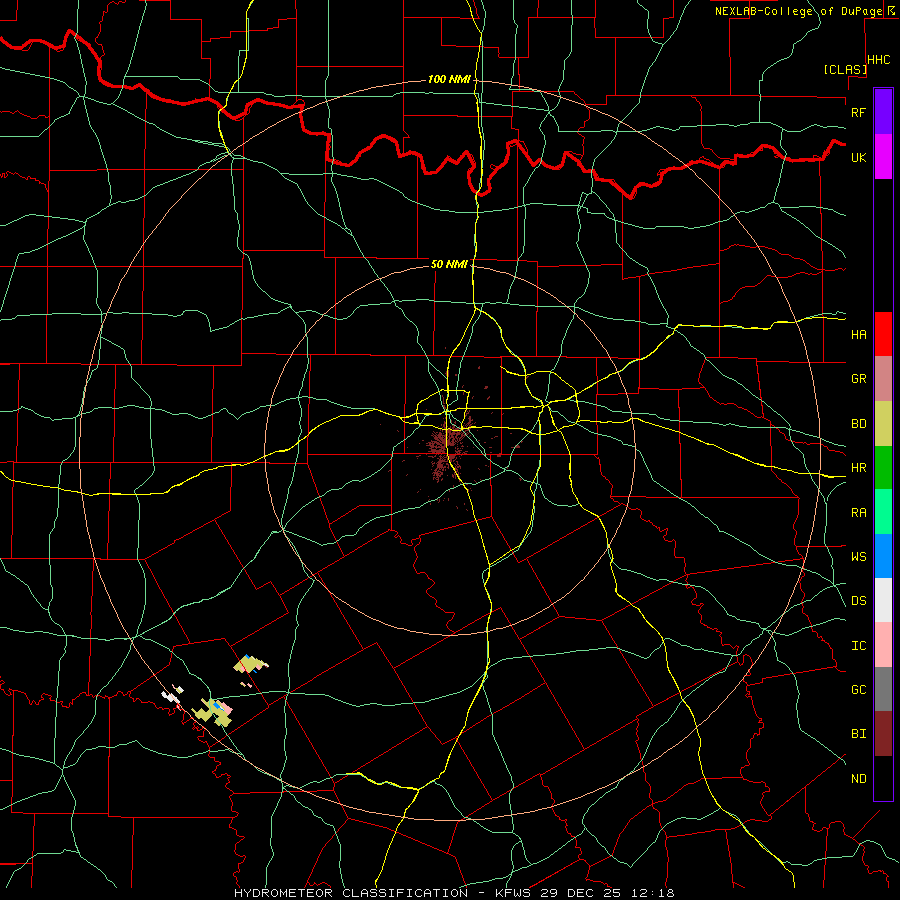Viewport: 900px width, 900px height.
Task: Click the 100 NMI range ring label
Action: (449, 79)
